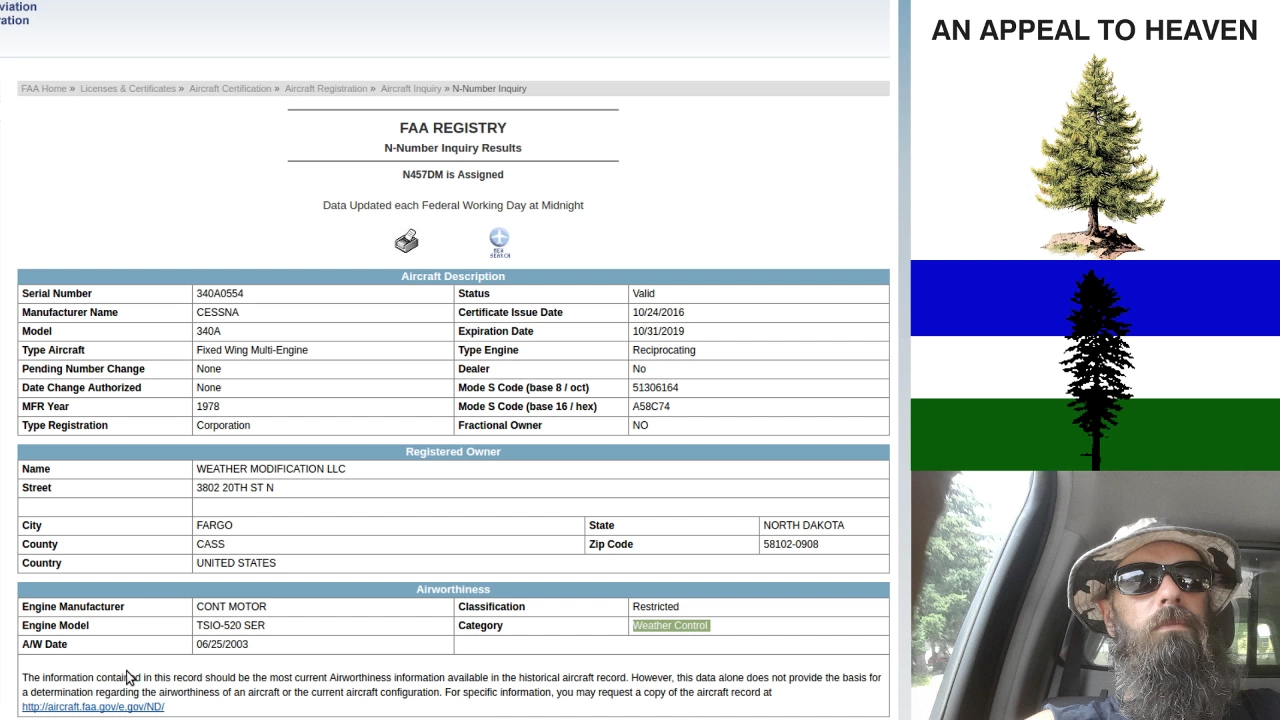Click the new search icon
The height and width of the screenshot is (720, 1280).
[x=499, y=243]
